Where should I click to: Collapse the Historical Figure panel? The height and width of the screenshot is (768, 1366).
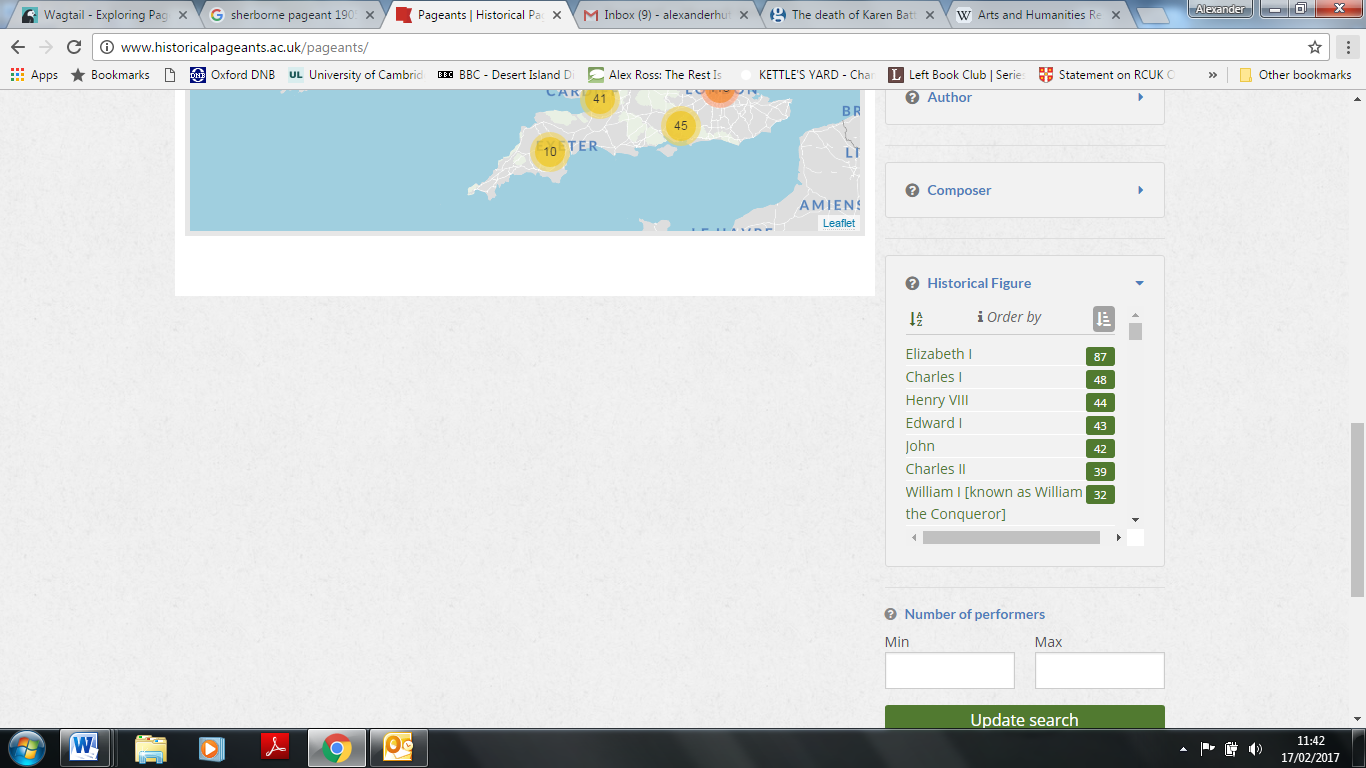click(x=1140, y=283)
